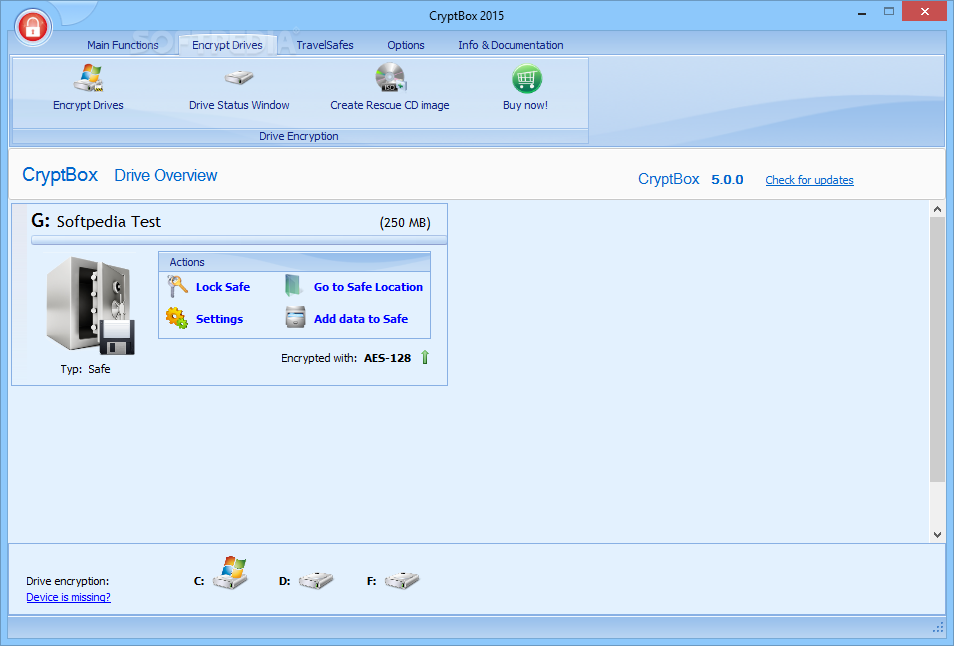Click the gears icon beside Settings
The width and height of the screenshot is (954, 646).
coord(177,318)
